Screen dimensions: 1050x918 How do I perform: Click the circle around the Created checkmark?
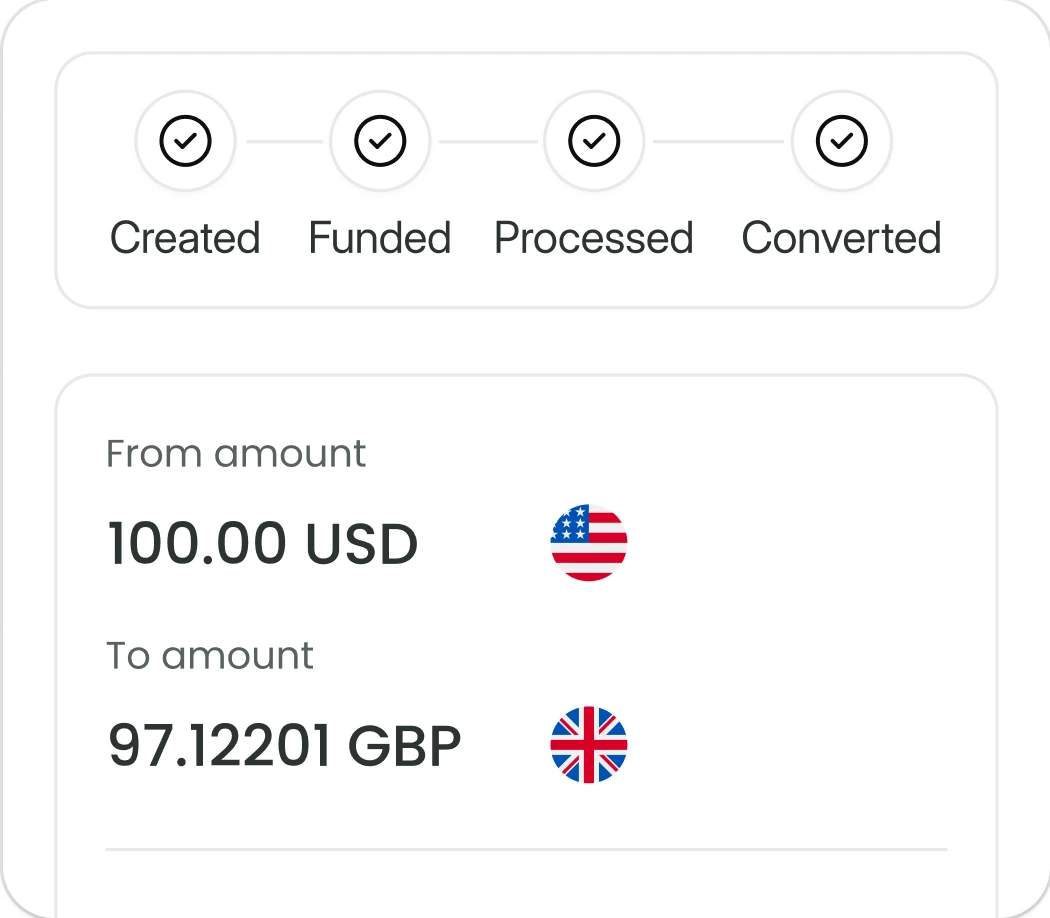click(x=185, y=141)
